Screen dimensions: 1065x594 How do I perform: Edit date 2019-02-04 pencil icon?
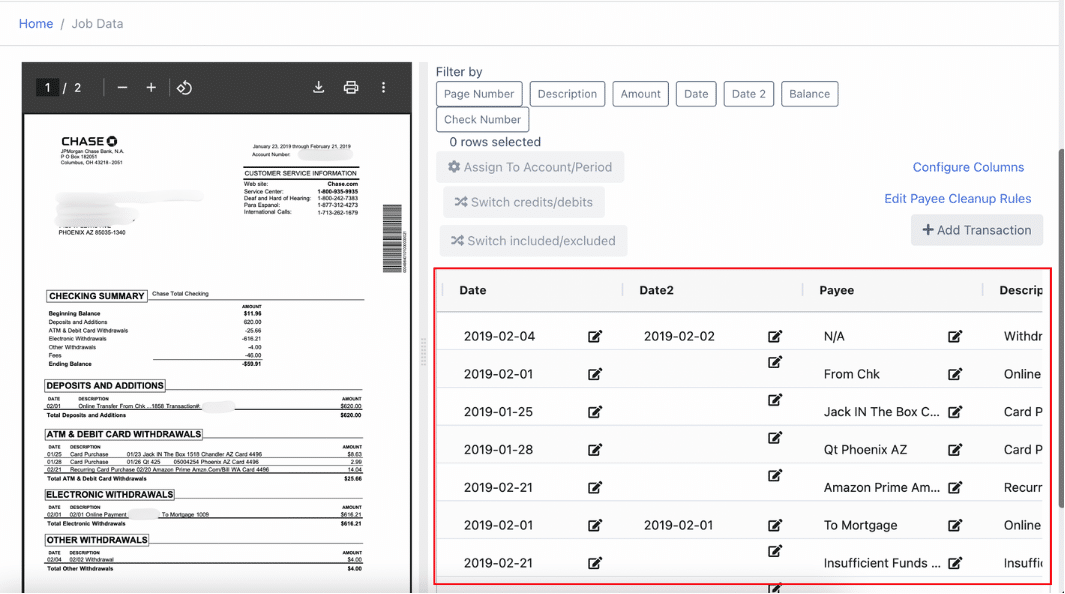tap(595, 337)
